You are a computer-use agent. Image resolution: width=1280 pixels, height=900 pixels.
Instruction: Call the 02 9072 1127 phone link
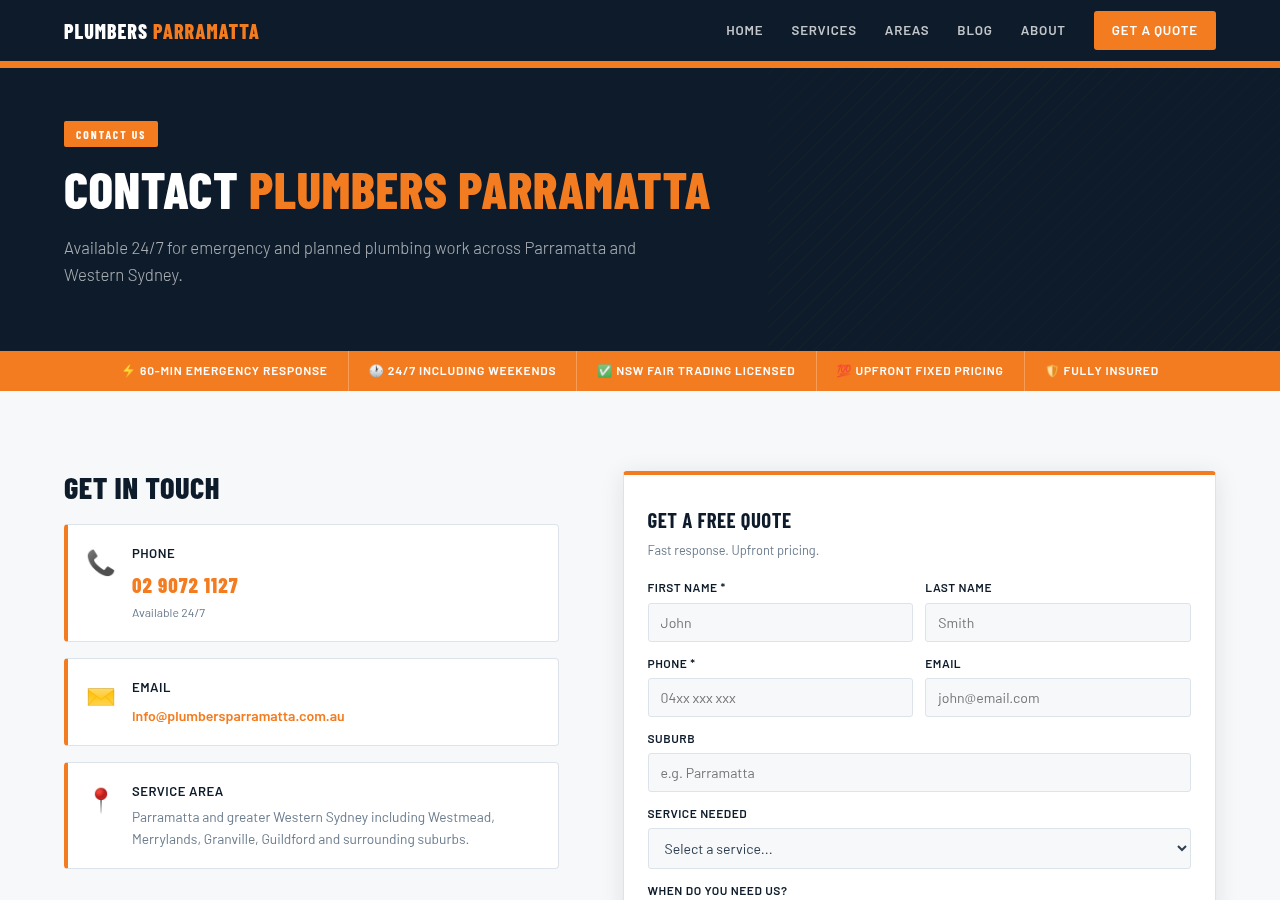185,583
